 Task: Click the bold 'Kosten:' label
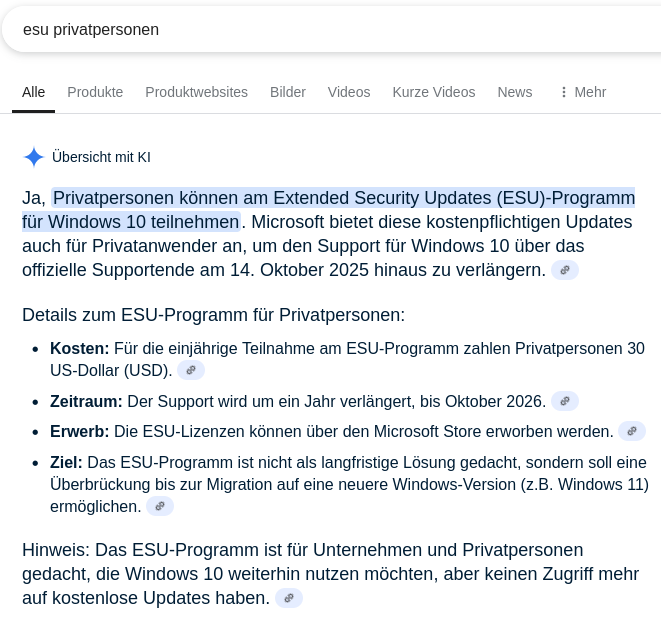(x=79, y=348)
